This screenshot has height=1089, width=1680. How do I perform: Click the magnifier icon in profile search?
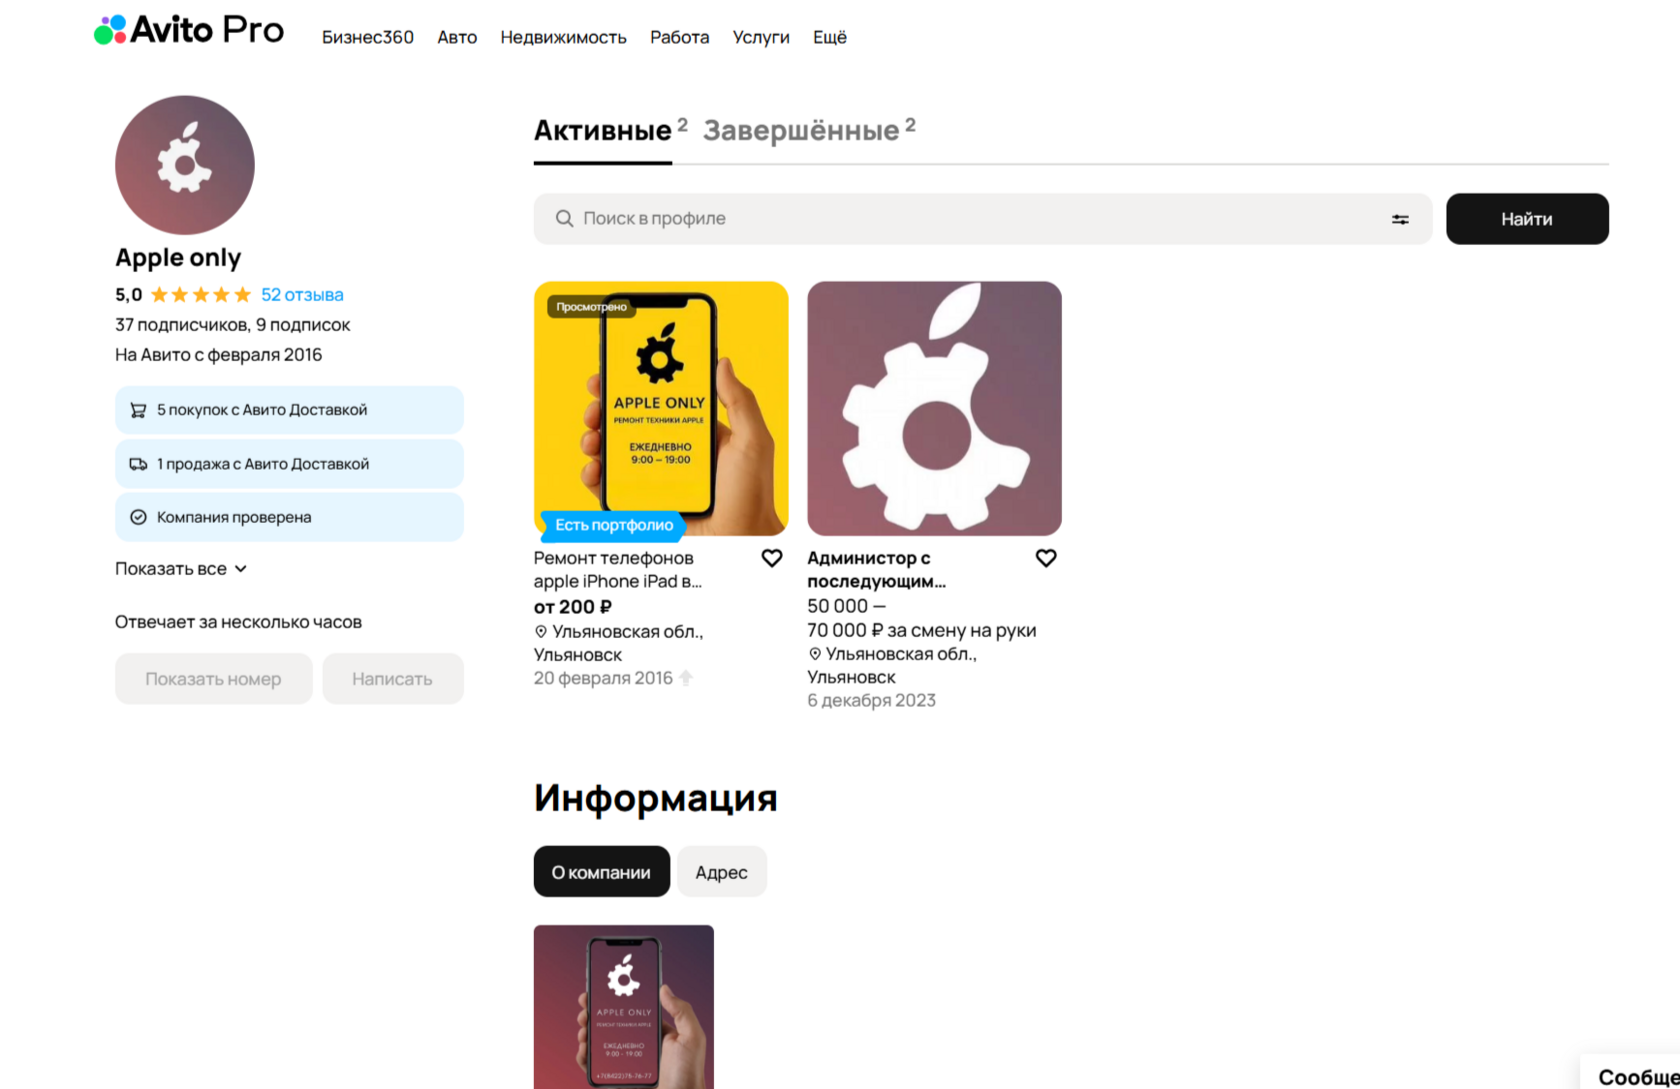[564, 218]
